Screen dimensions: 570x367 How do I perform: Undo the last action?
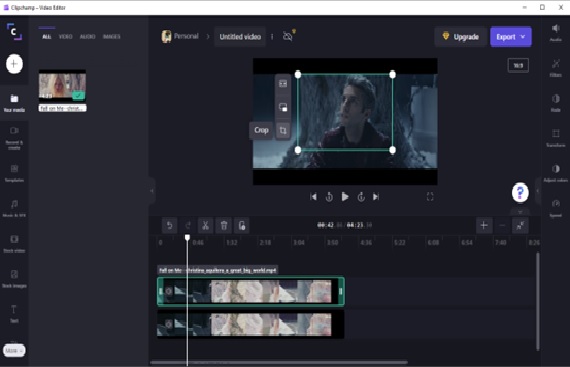coord(169,226)
